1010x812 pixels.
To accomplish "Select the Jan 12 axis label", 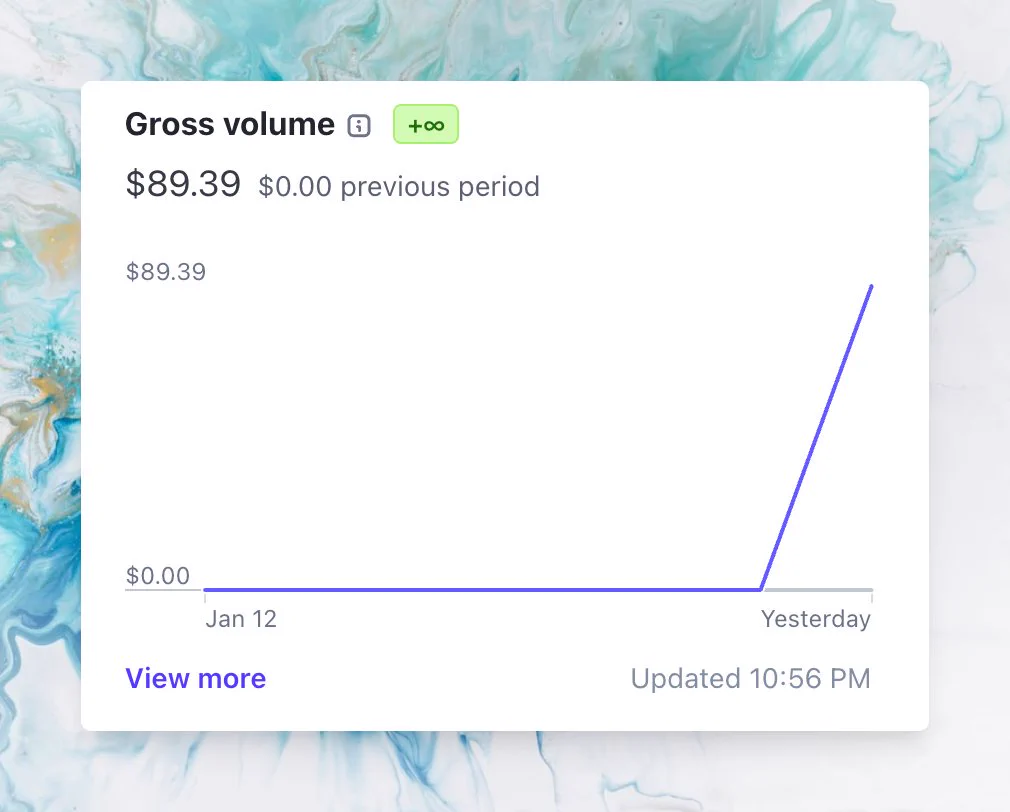I will pos(241,619).
